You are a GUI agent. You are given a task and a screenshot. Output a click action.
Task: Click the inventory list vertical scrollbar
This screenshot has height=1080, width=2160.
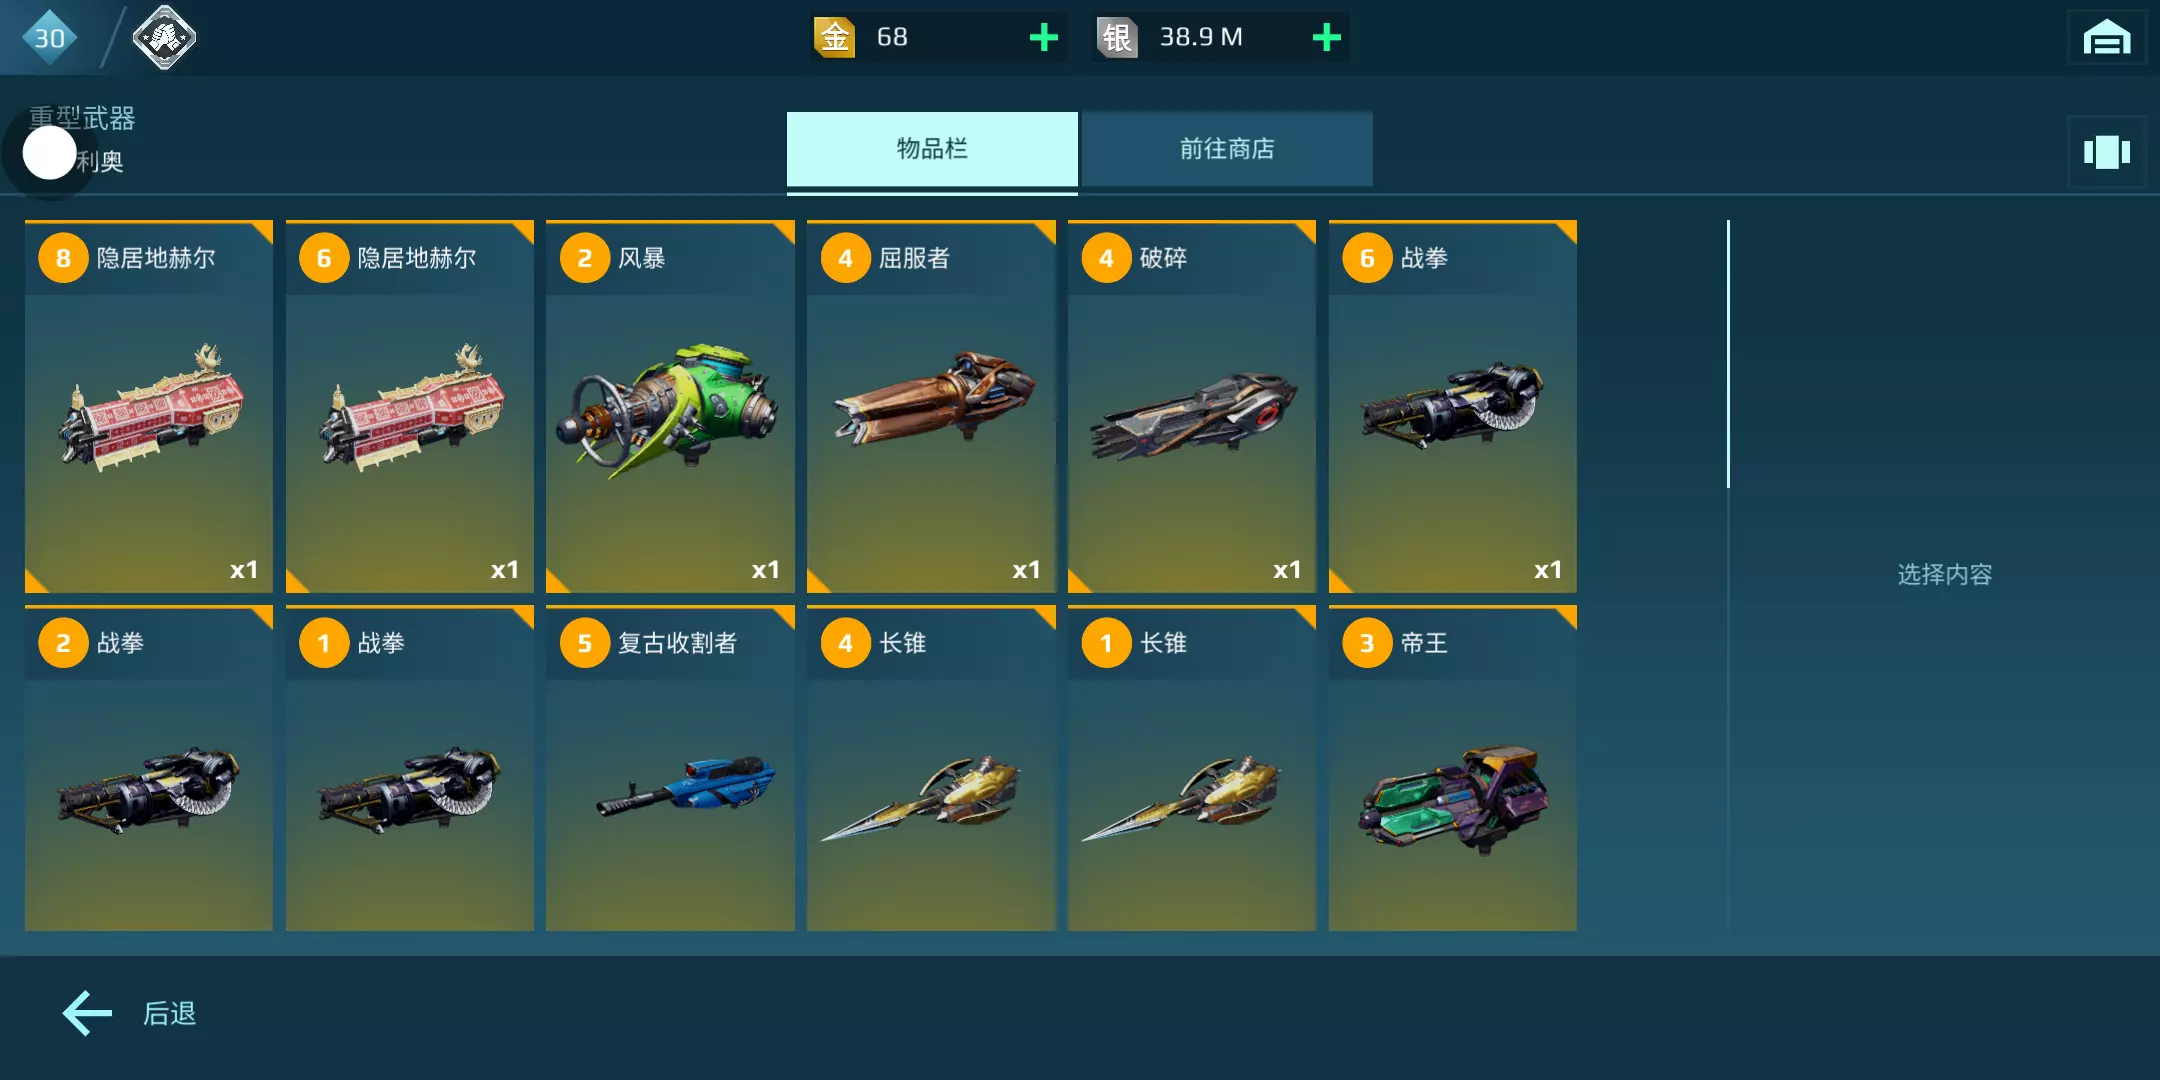[x=1728, y=354]
